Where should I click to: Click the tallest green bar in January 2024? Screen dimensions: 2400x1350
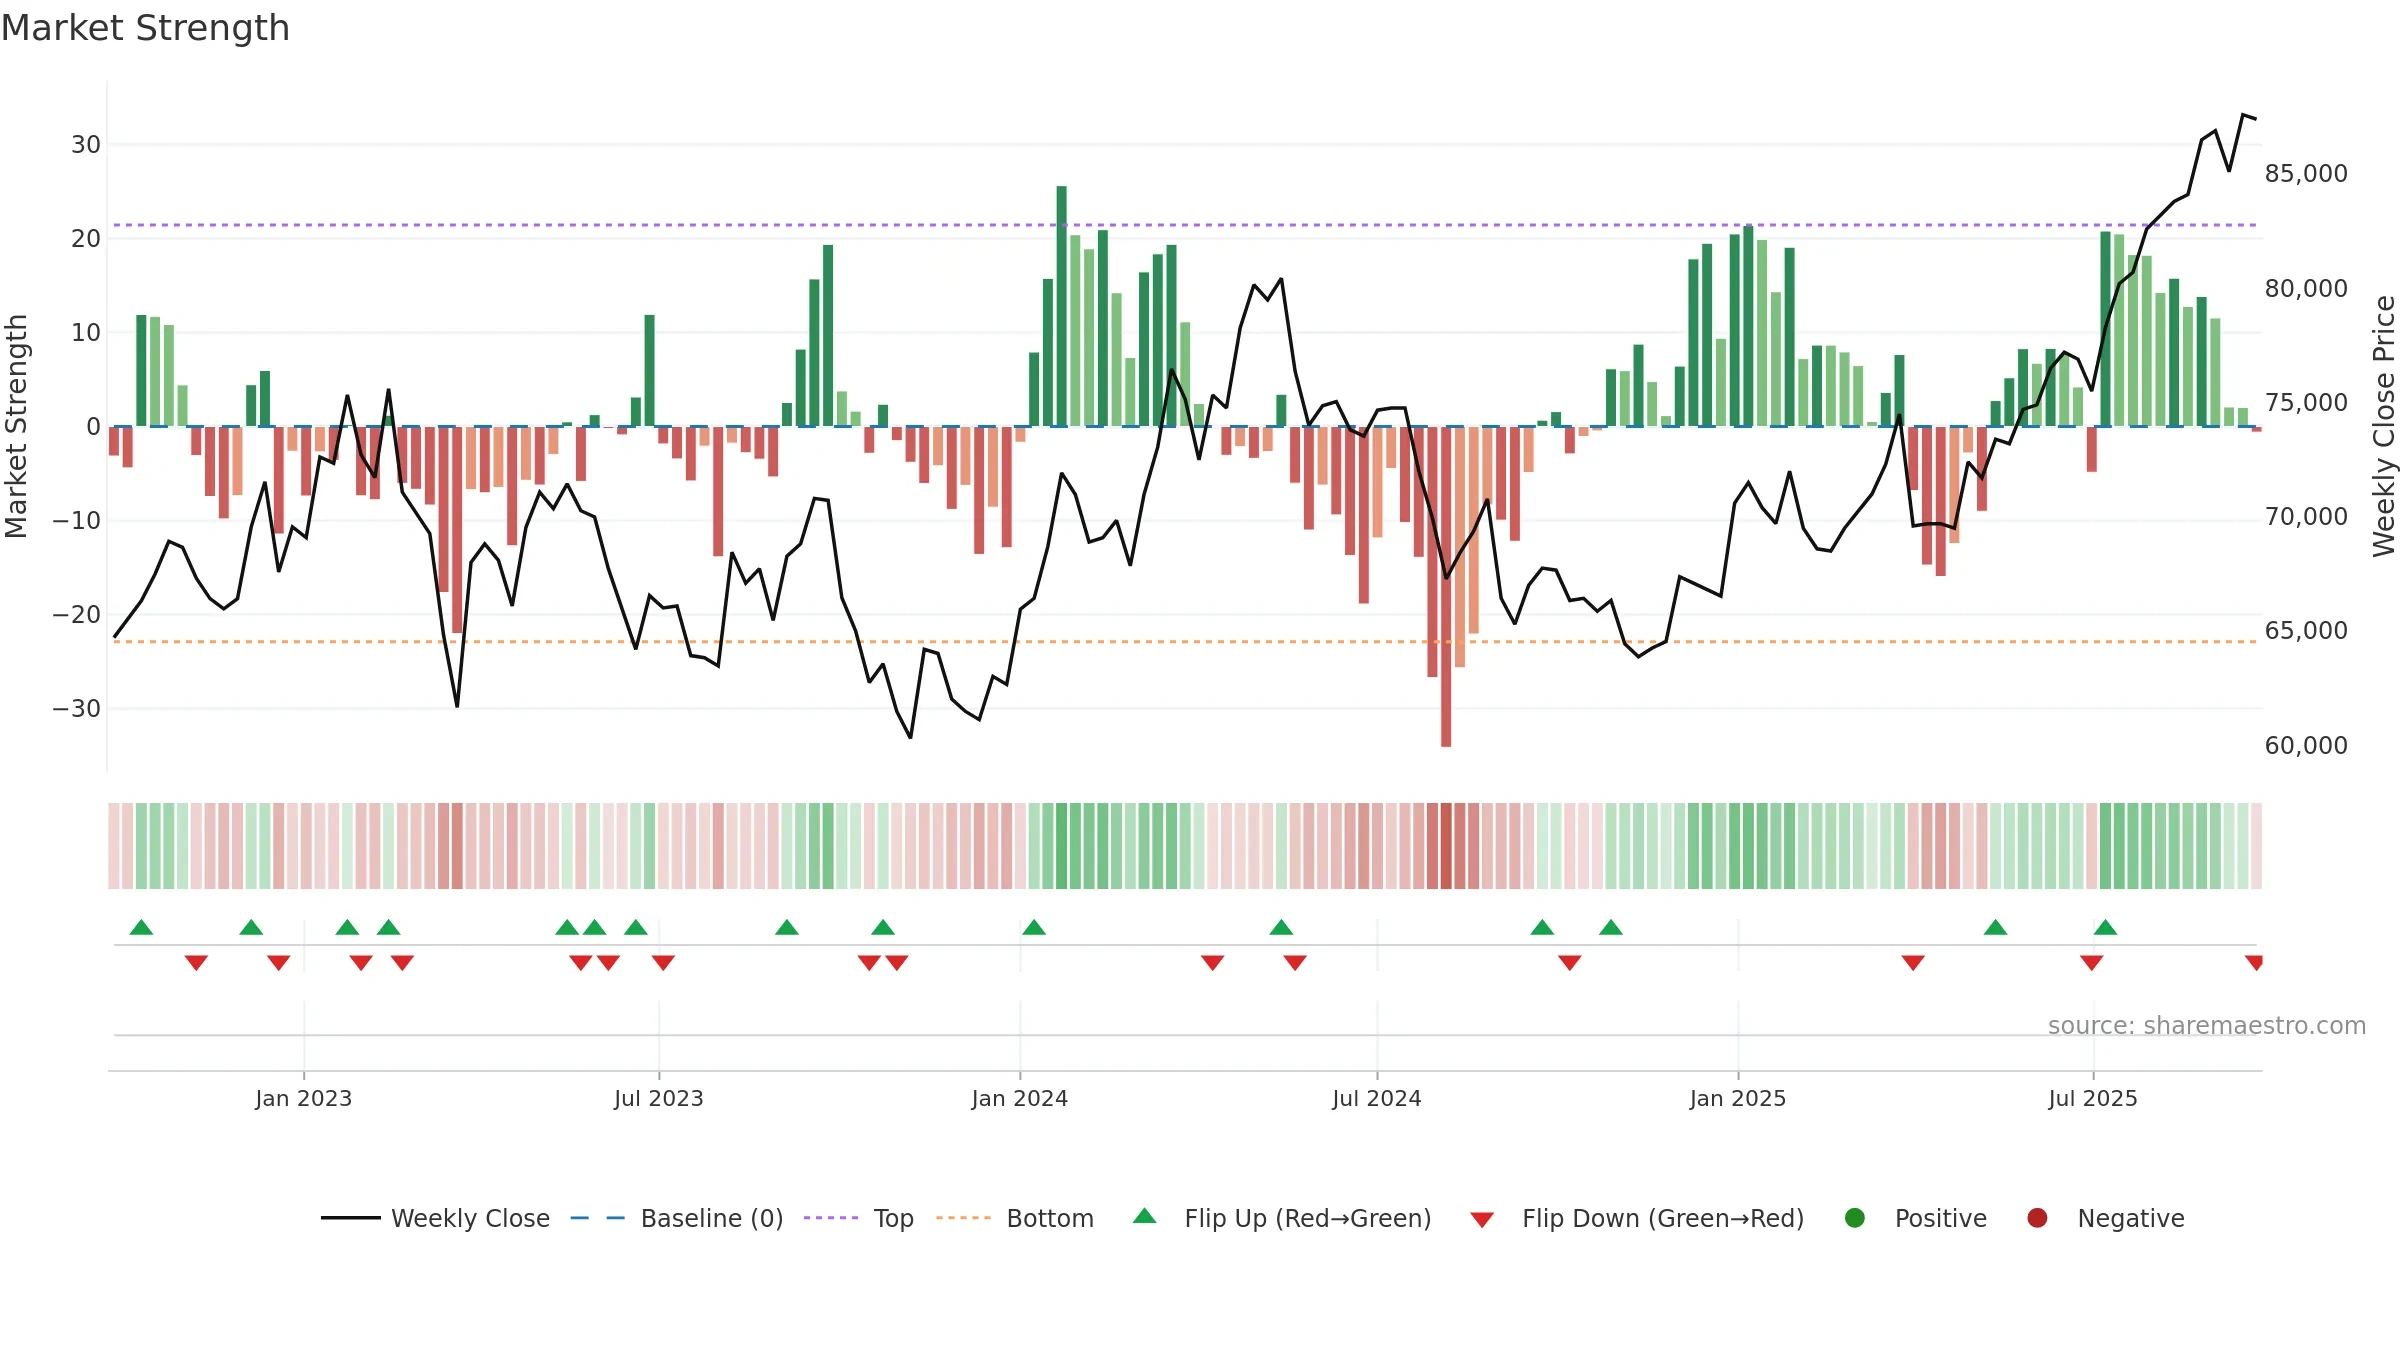coord(1061,306)
